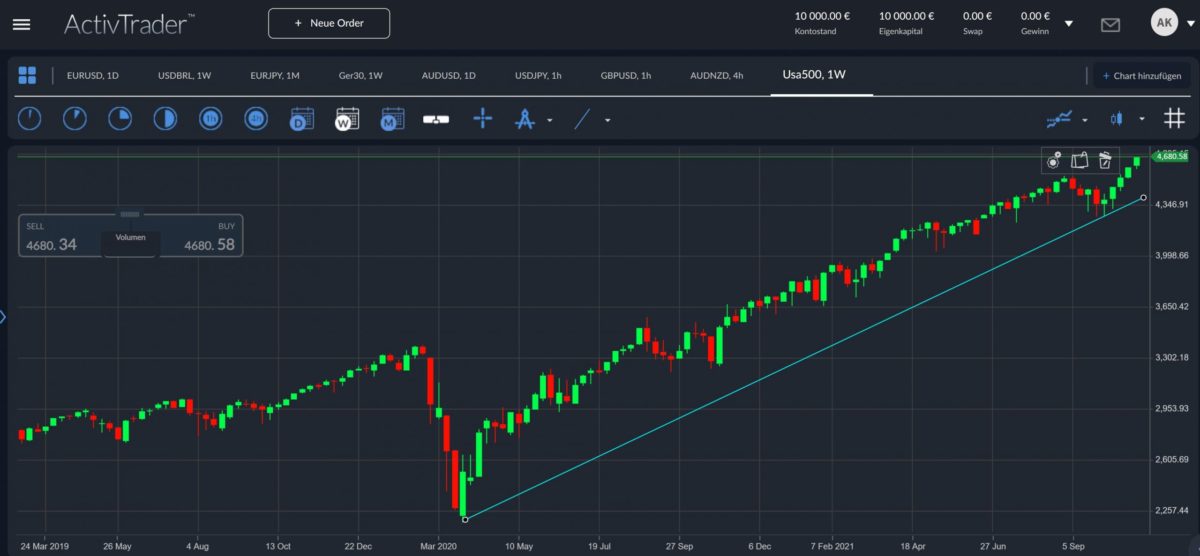
Task: Select the compass drawing tools icon
Action: pos(525,119)
